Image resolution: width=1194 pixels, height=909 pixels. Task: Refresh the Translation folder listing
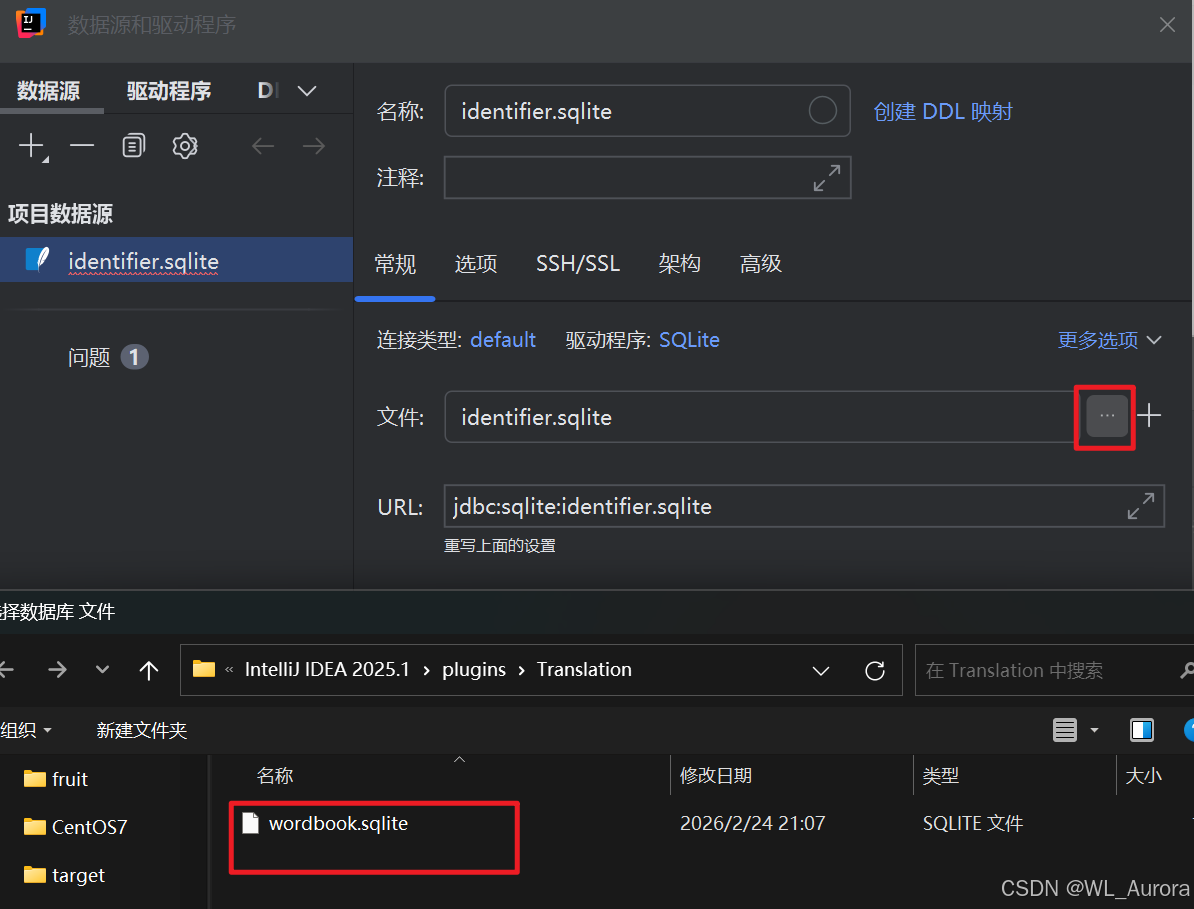coord(875,670)
